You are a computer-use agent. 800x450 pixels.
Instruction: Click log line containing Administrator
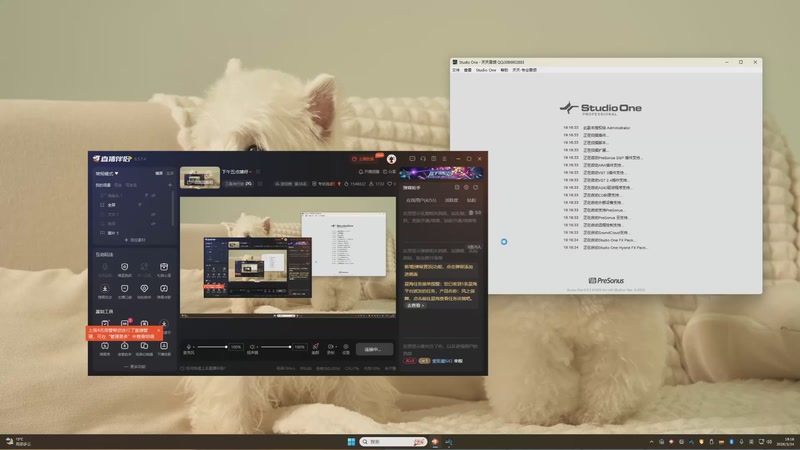[597, 128]
